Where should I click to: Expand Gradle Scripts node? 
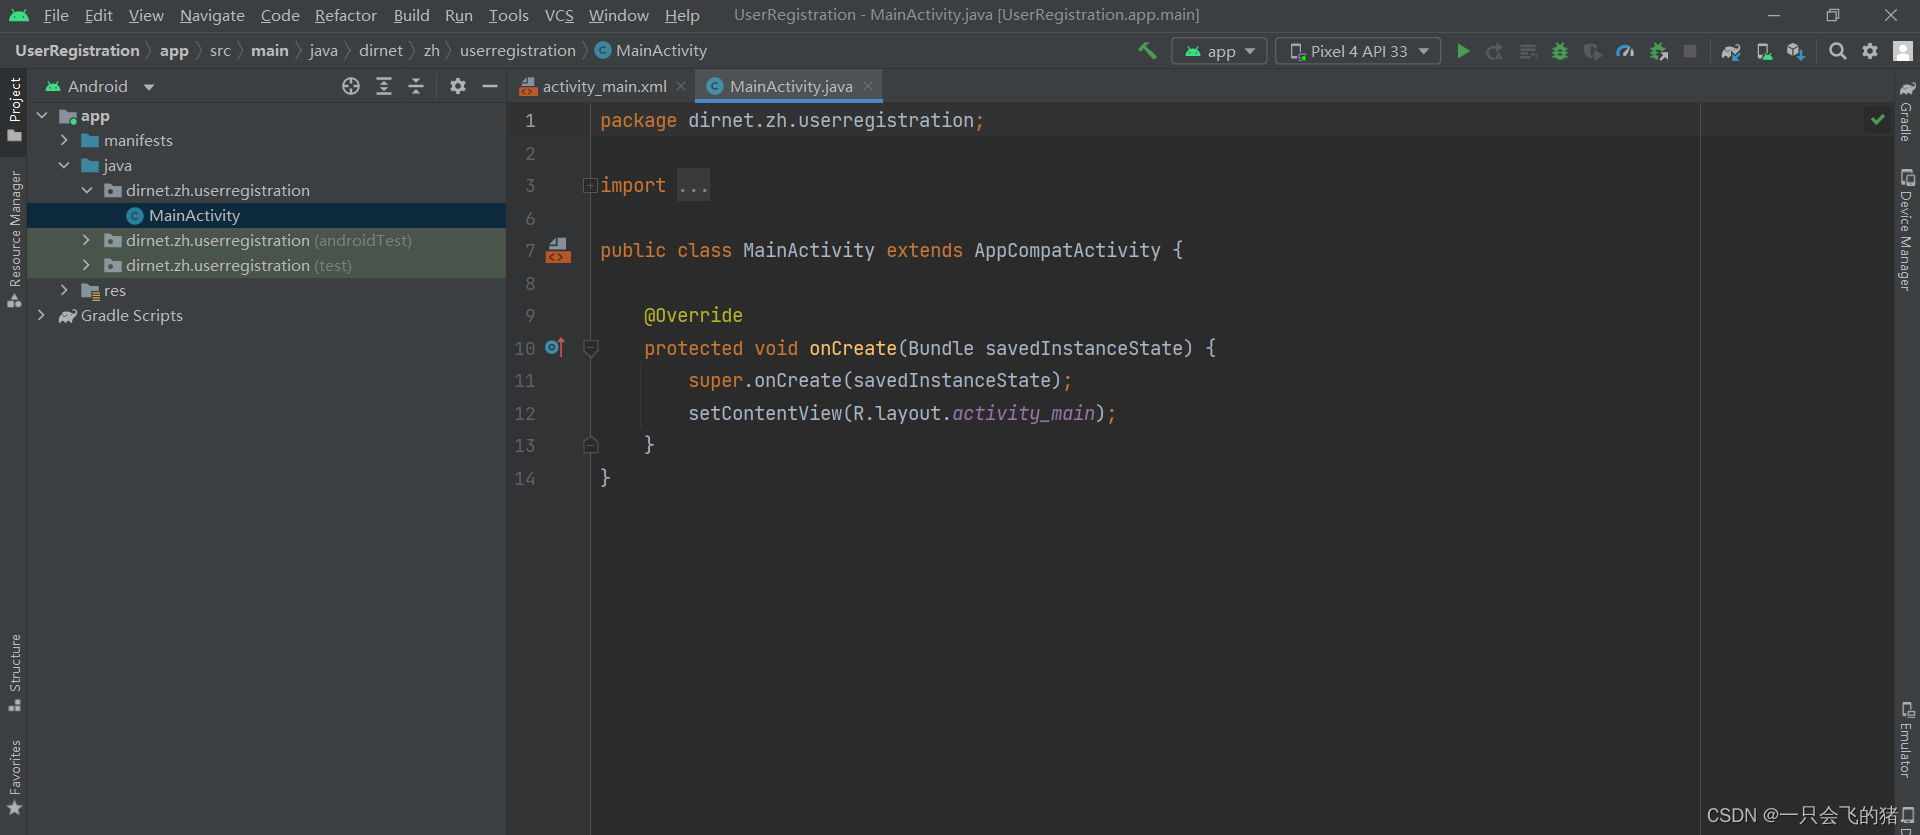pyautogui.click(x=42, y=315)
